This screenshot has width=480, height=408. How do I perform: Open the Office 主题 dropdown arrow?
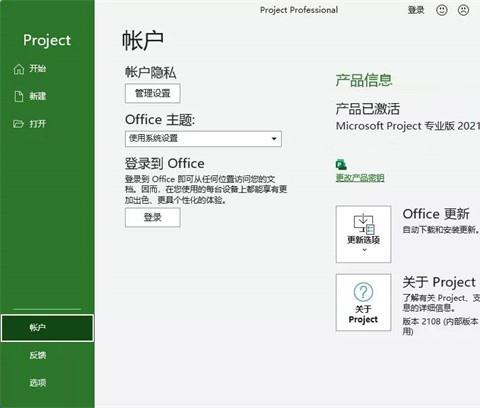pos(274,139)
